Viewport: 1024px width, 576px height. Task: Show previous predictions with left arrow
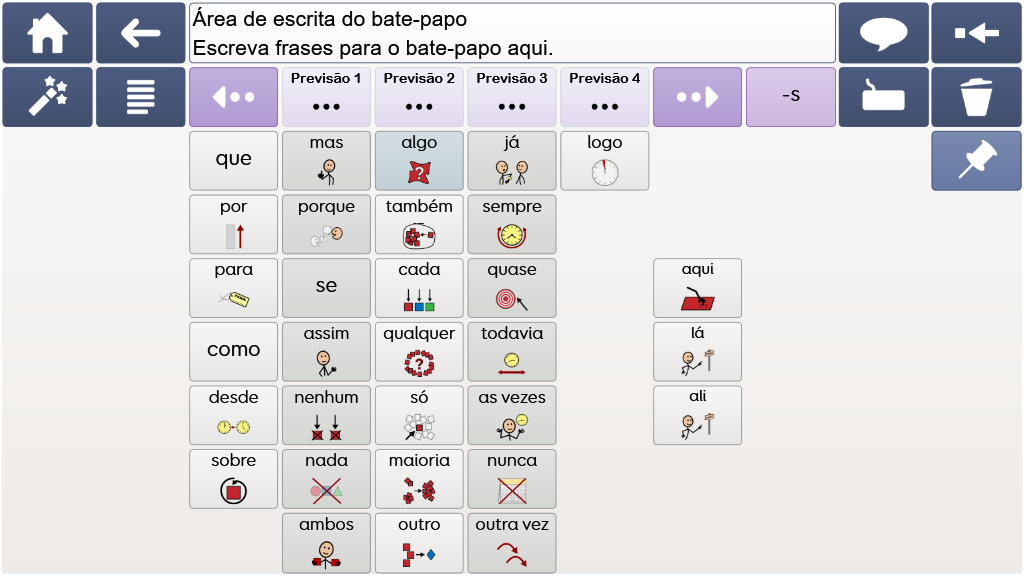click(x=234, y=97)
